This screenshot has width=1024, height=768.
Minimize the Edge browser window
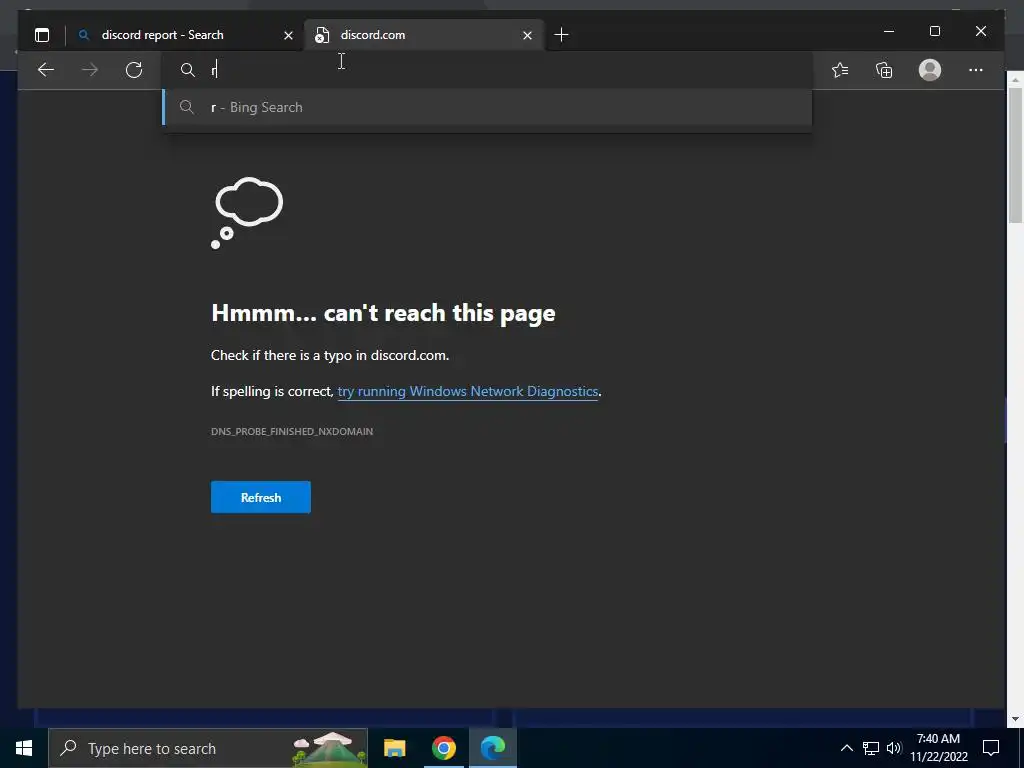coord(889,31)
